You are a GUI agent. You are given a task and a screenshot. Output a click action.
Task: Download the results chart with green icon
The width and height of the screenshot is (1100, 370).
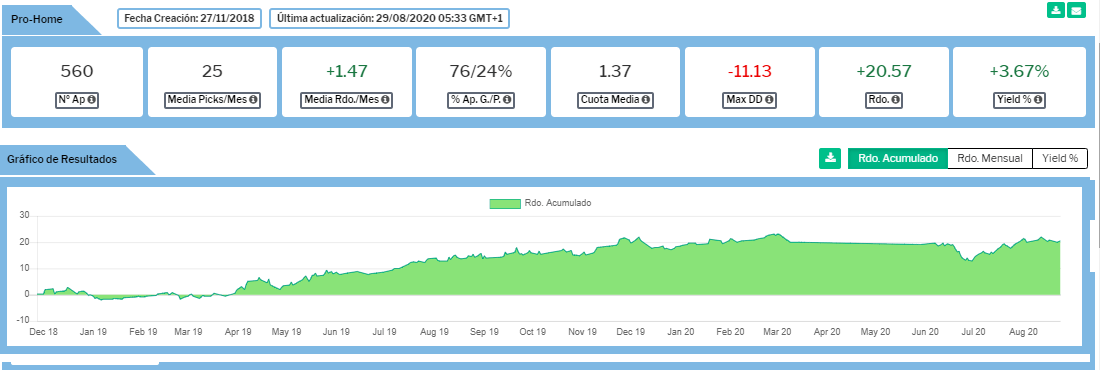[830, 159]
